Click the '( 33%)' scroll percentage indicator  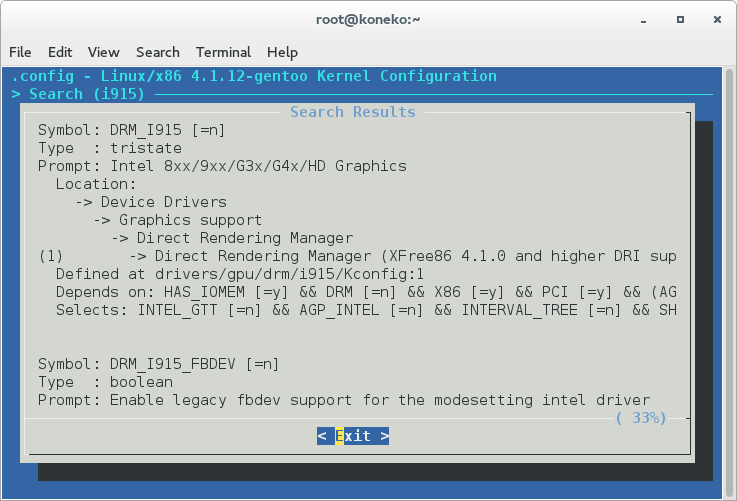point(641,417)
